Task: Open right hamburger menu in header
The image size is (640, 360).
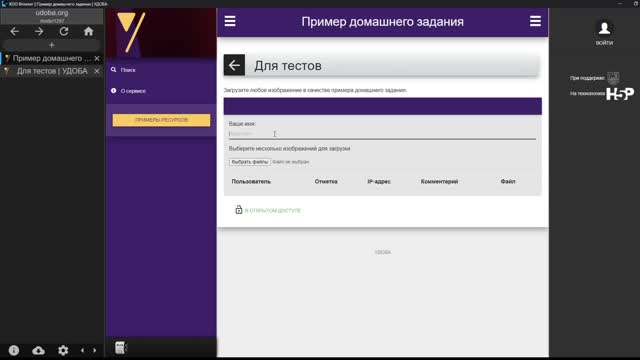Action: click(x=535, y=21)
